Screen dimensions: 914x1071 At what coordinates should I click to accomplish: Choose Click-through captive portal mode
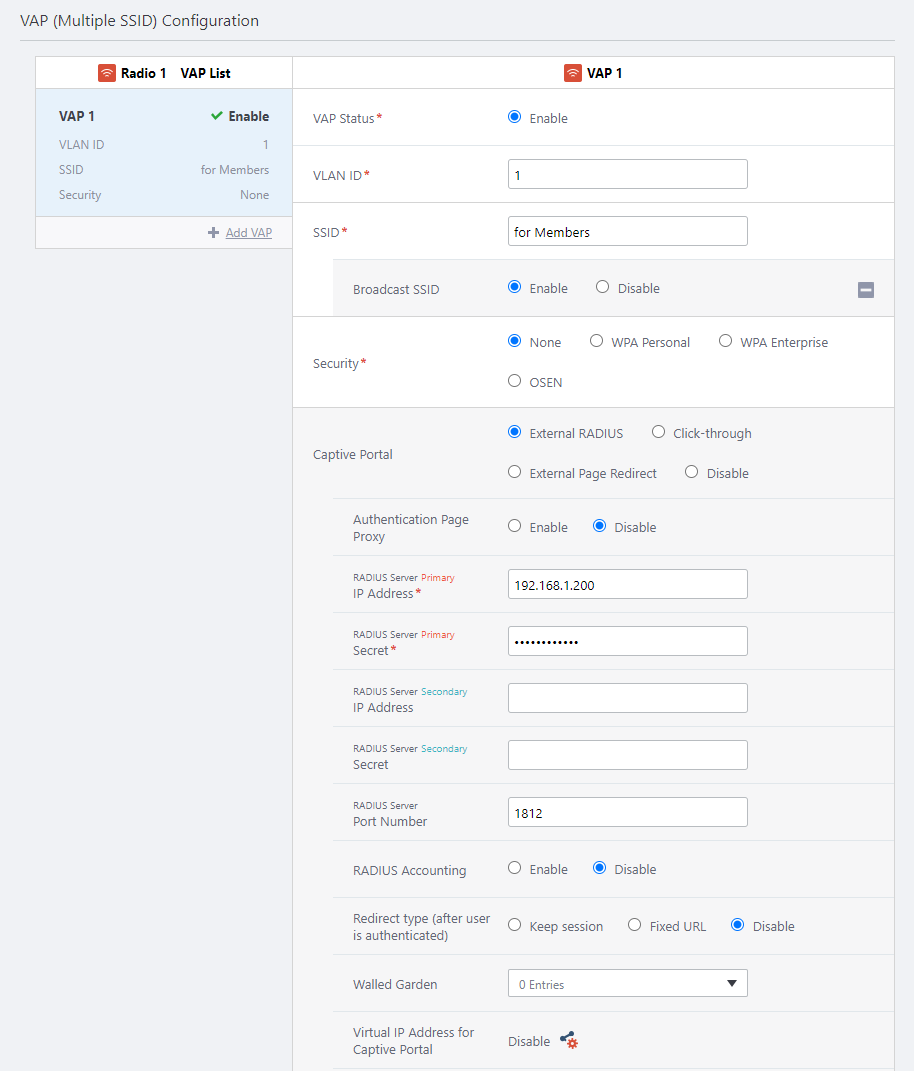tap(658, 433)
